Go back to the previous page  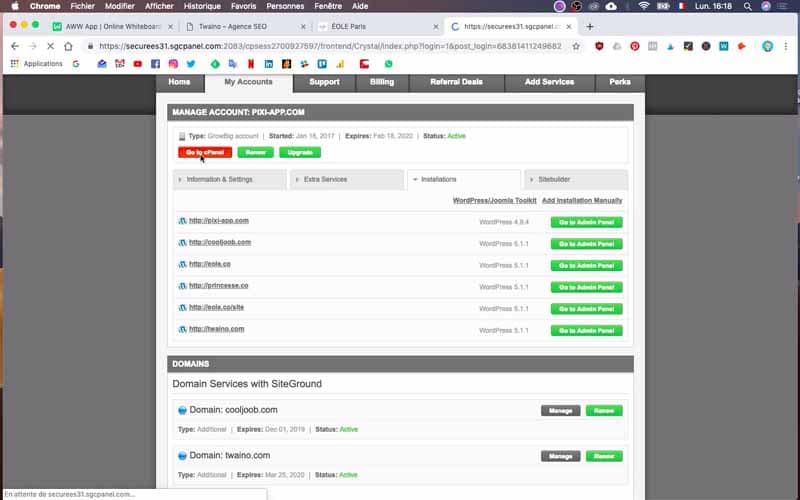[x=15, y=46]
